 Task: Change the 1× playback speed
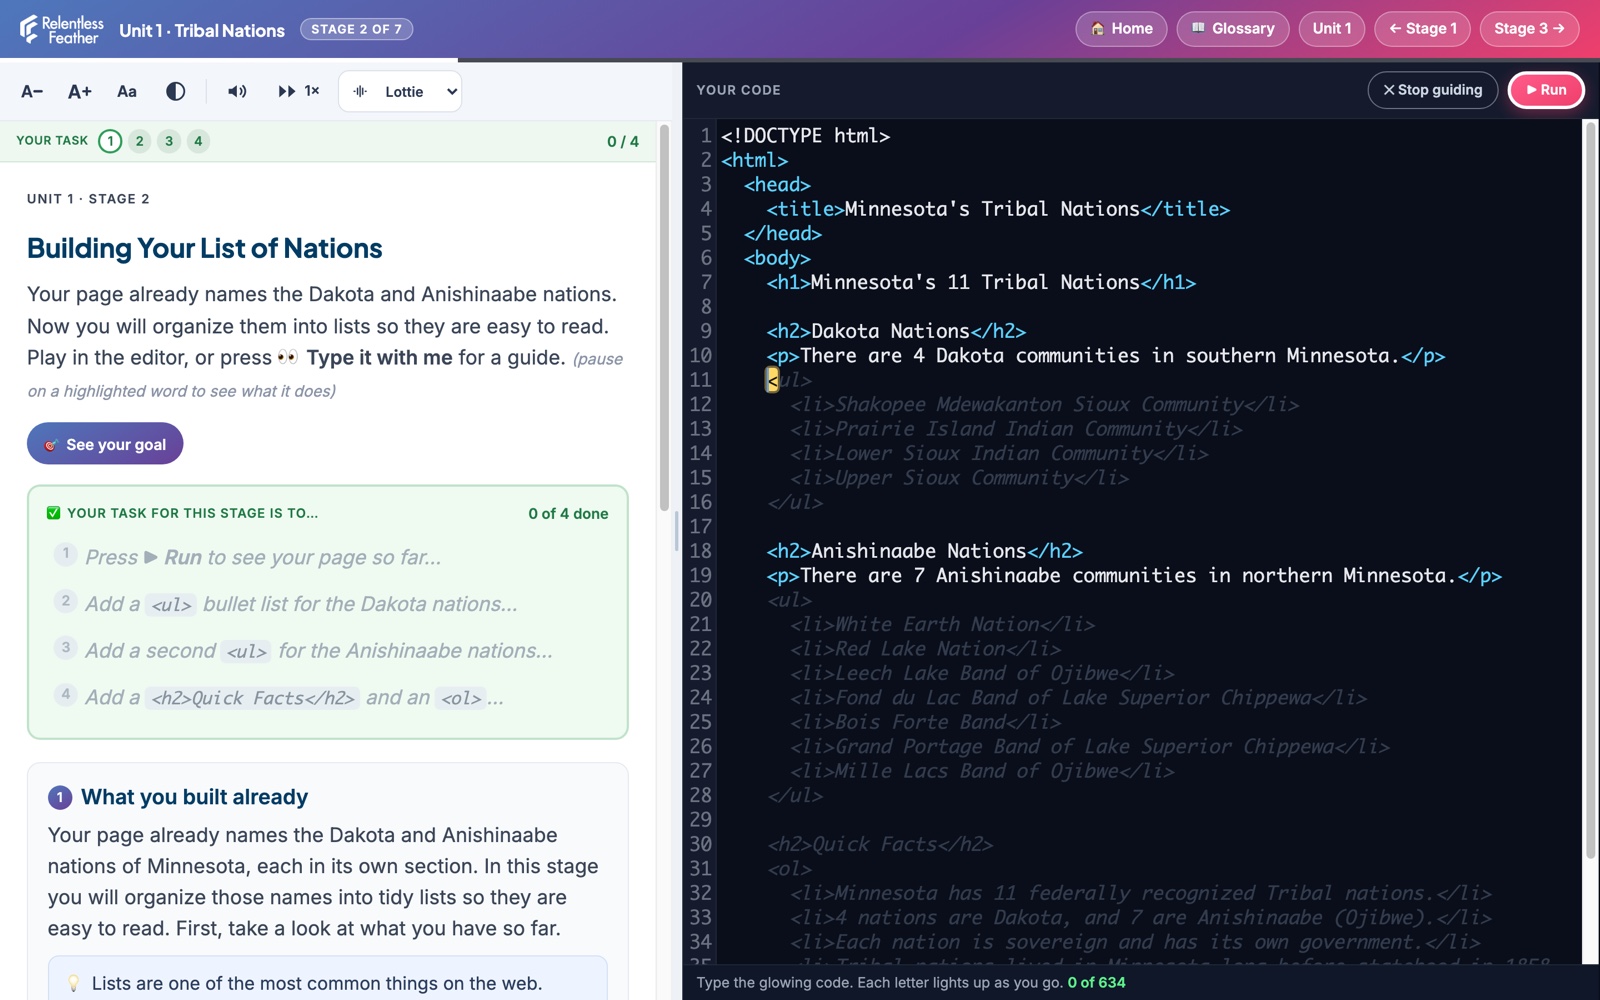(298, 91)
